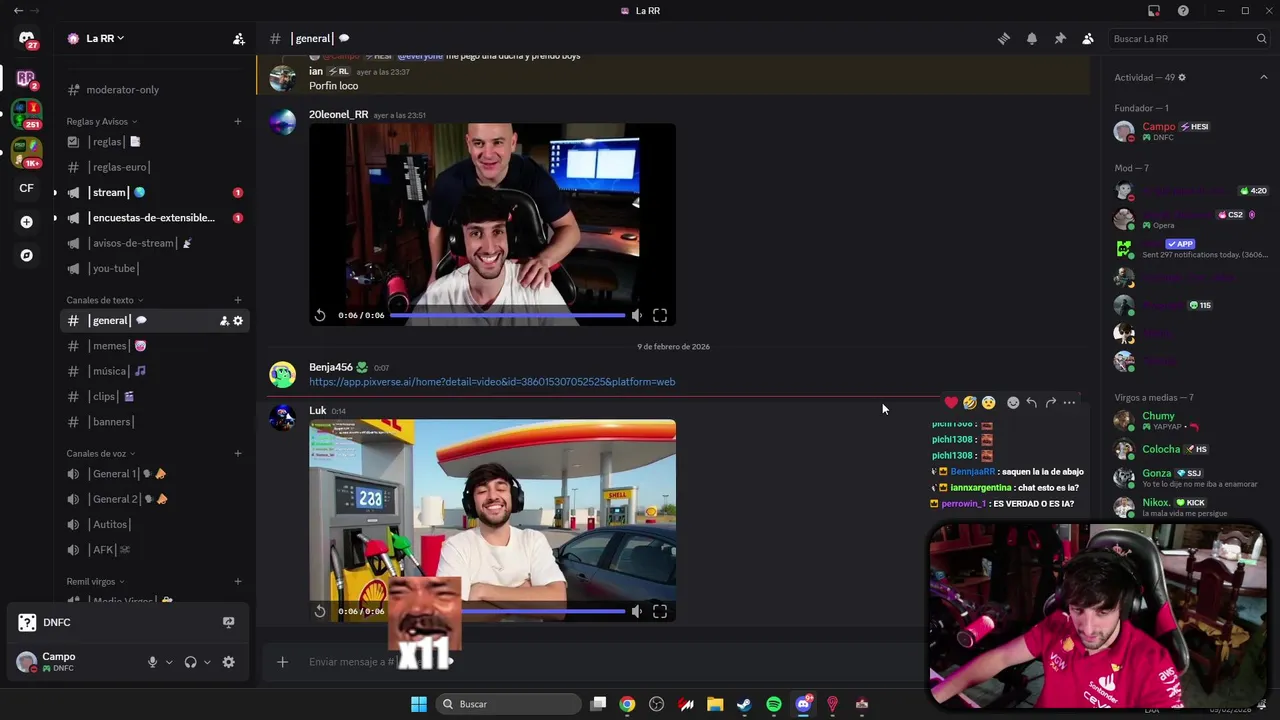Open Actividad settings gear
1280x720 pixels.
point(1182,77)
